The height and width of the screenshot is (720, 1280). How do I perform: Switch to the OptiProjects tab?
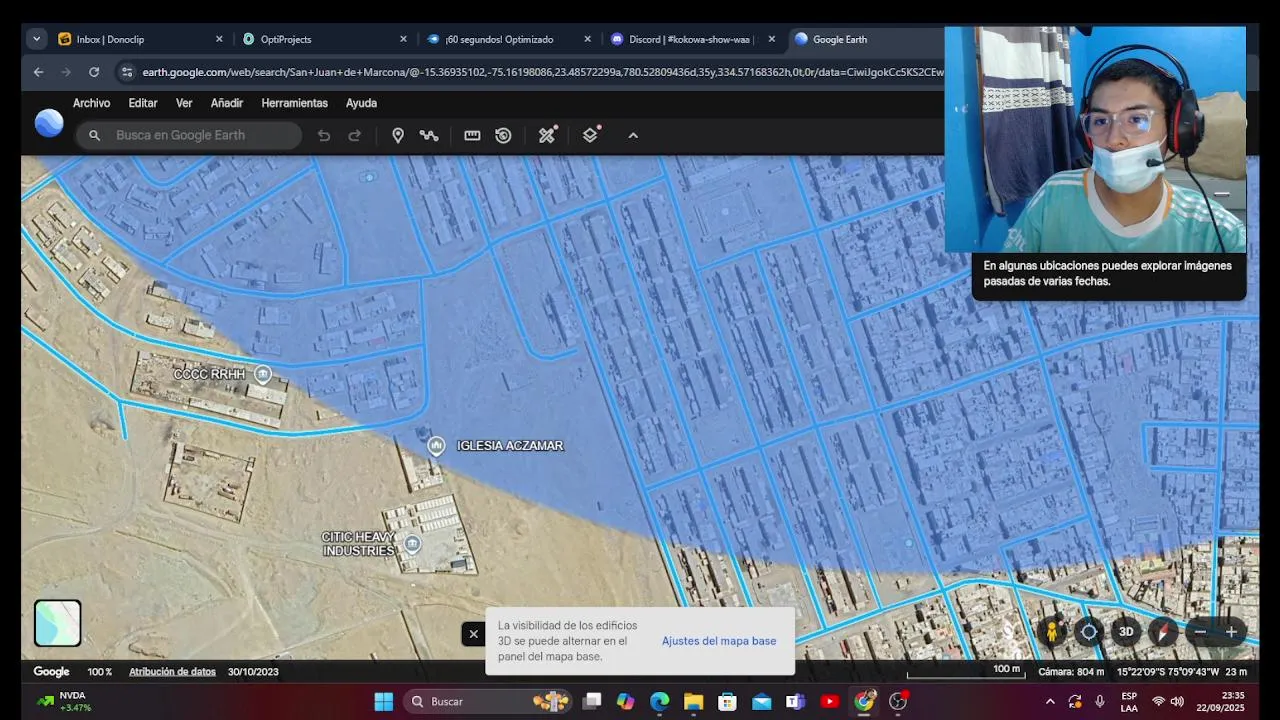pos(325,39)
